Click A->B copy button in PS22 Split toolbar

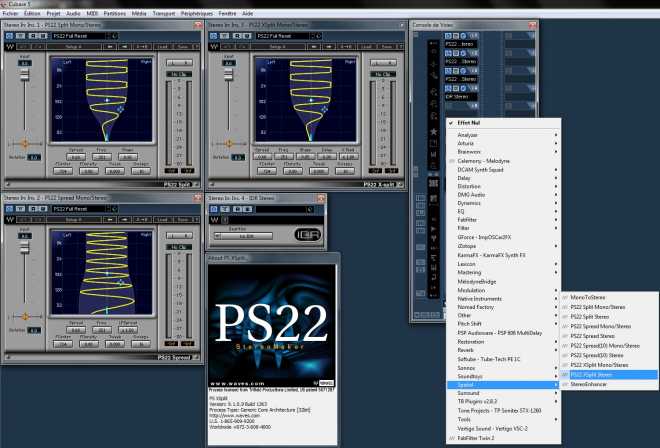pyautogui.click(x=142, y=46)
